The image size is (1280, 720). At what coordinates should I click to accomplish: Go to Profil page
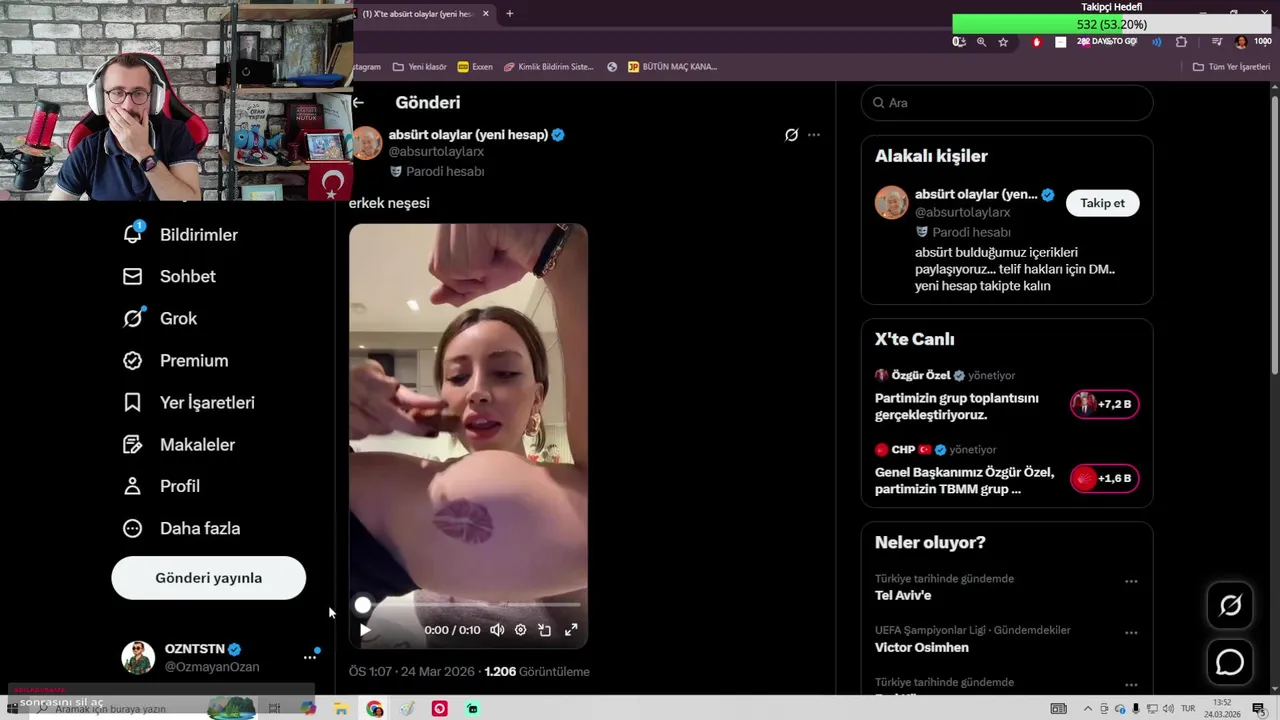(x=161, y=486)
